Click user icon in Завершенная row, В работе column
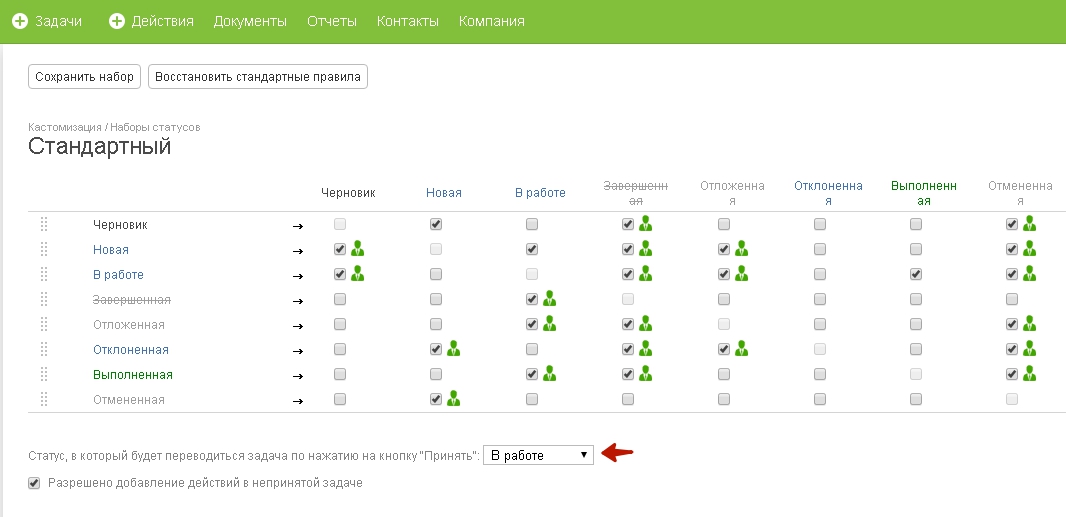Image resolution: width=1066 pixels, height=517 pixels. point(549,299)
